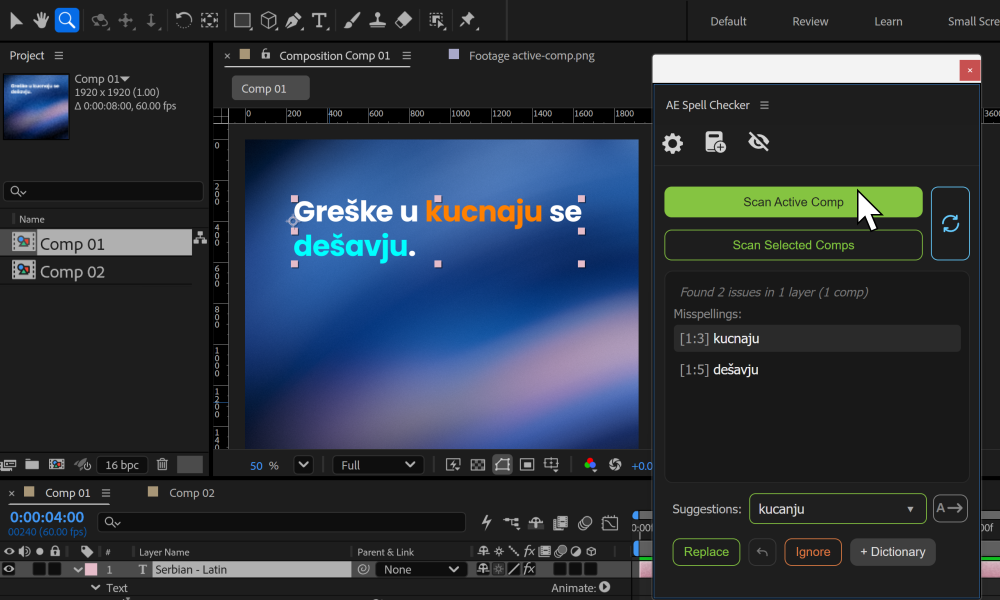
Task: Click the pink label color of Serbian - Latin layer
Action: [91, 569]
